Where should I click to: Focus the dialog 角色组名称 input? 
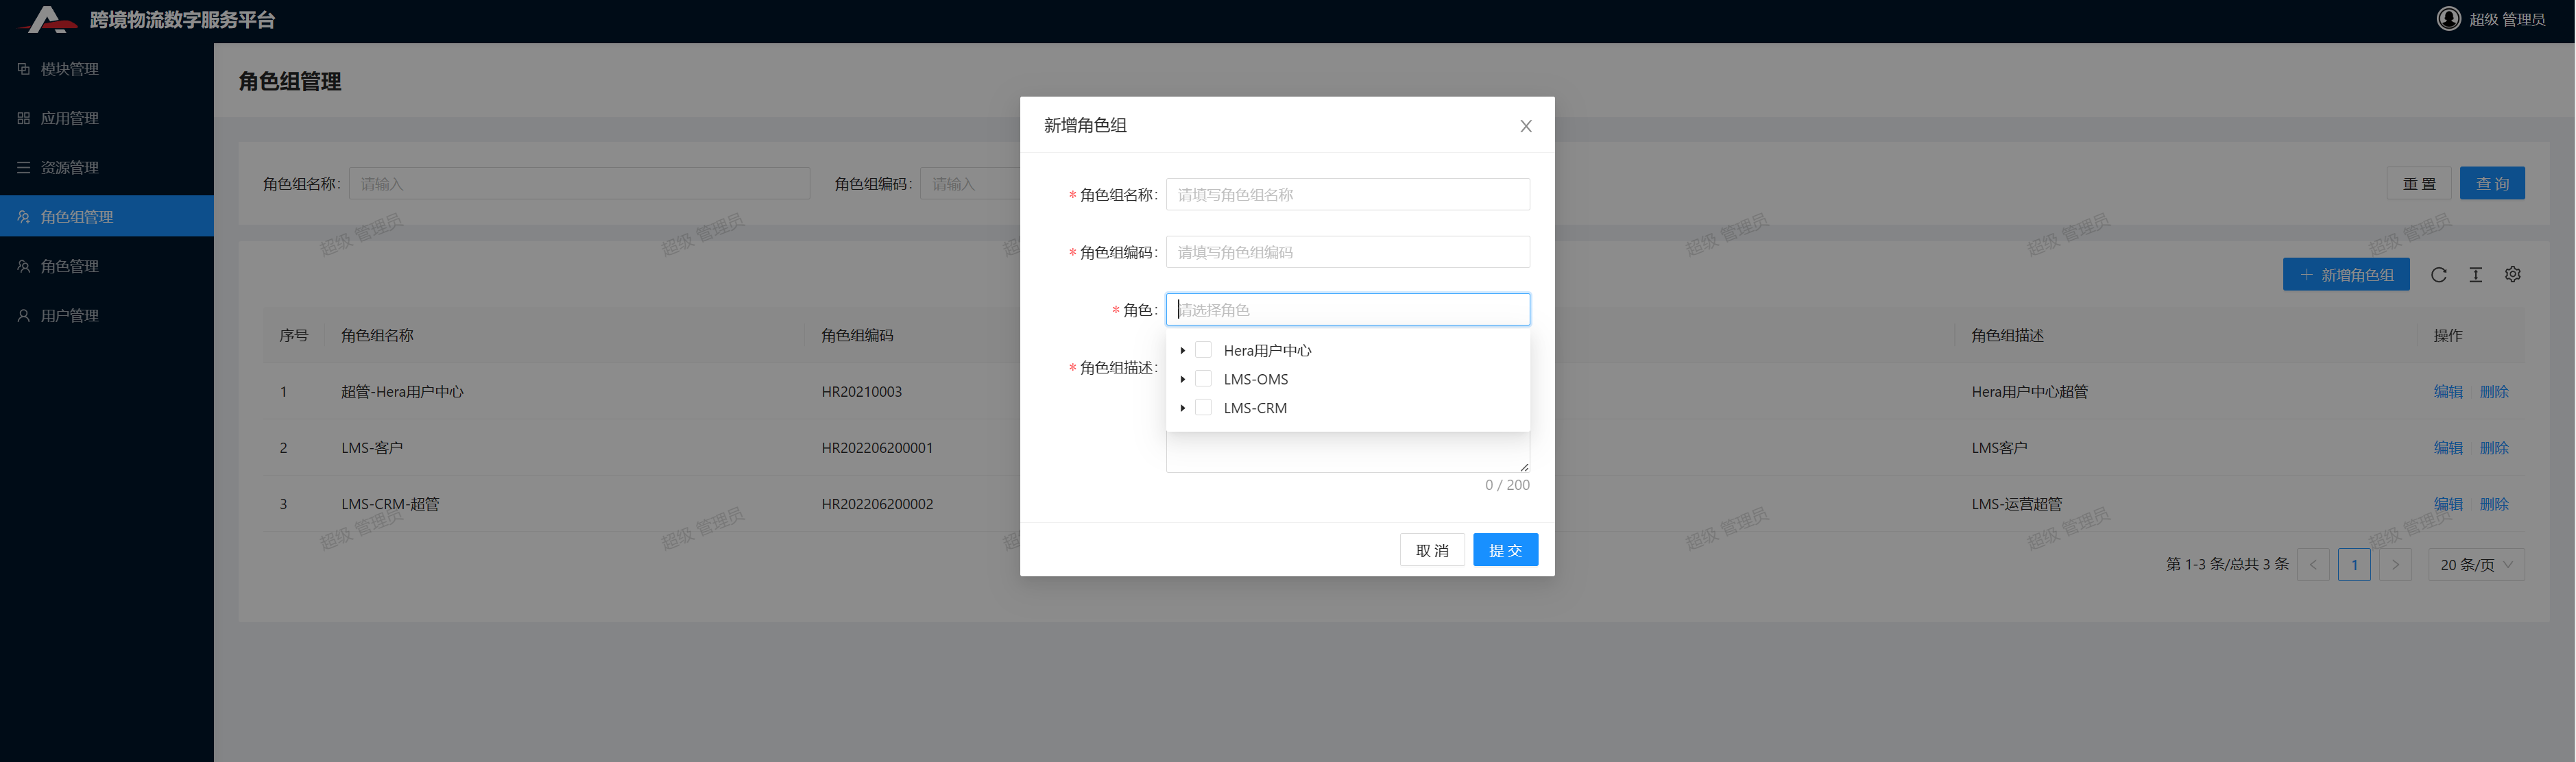coord(1347,194)
